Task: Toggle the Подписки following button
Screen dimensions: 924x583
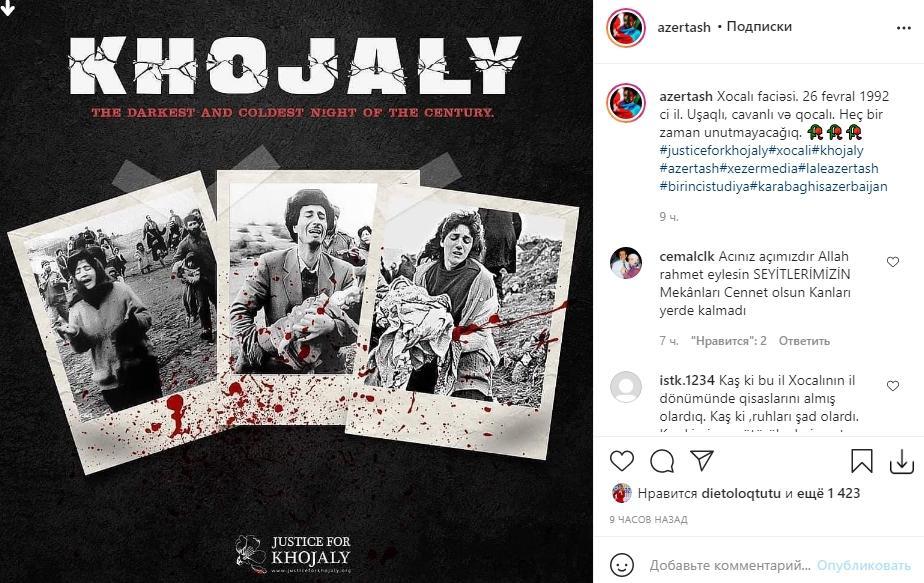Action: pyautogui.click(x=759, y=27)
